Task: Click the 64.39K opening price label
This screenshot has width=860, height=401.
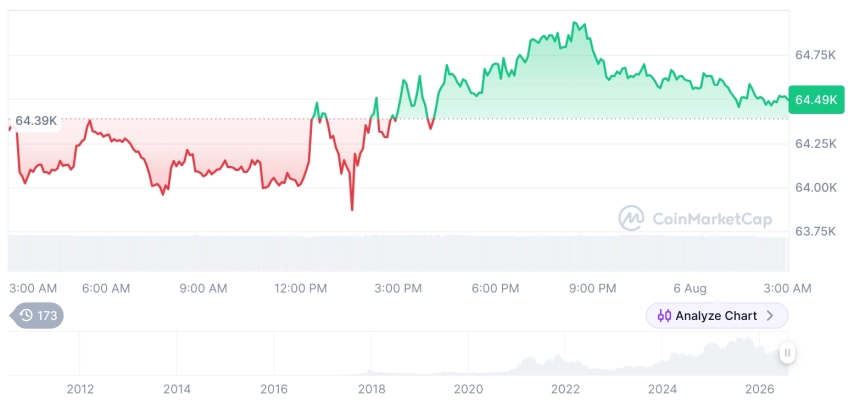Action: (36, 121)
